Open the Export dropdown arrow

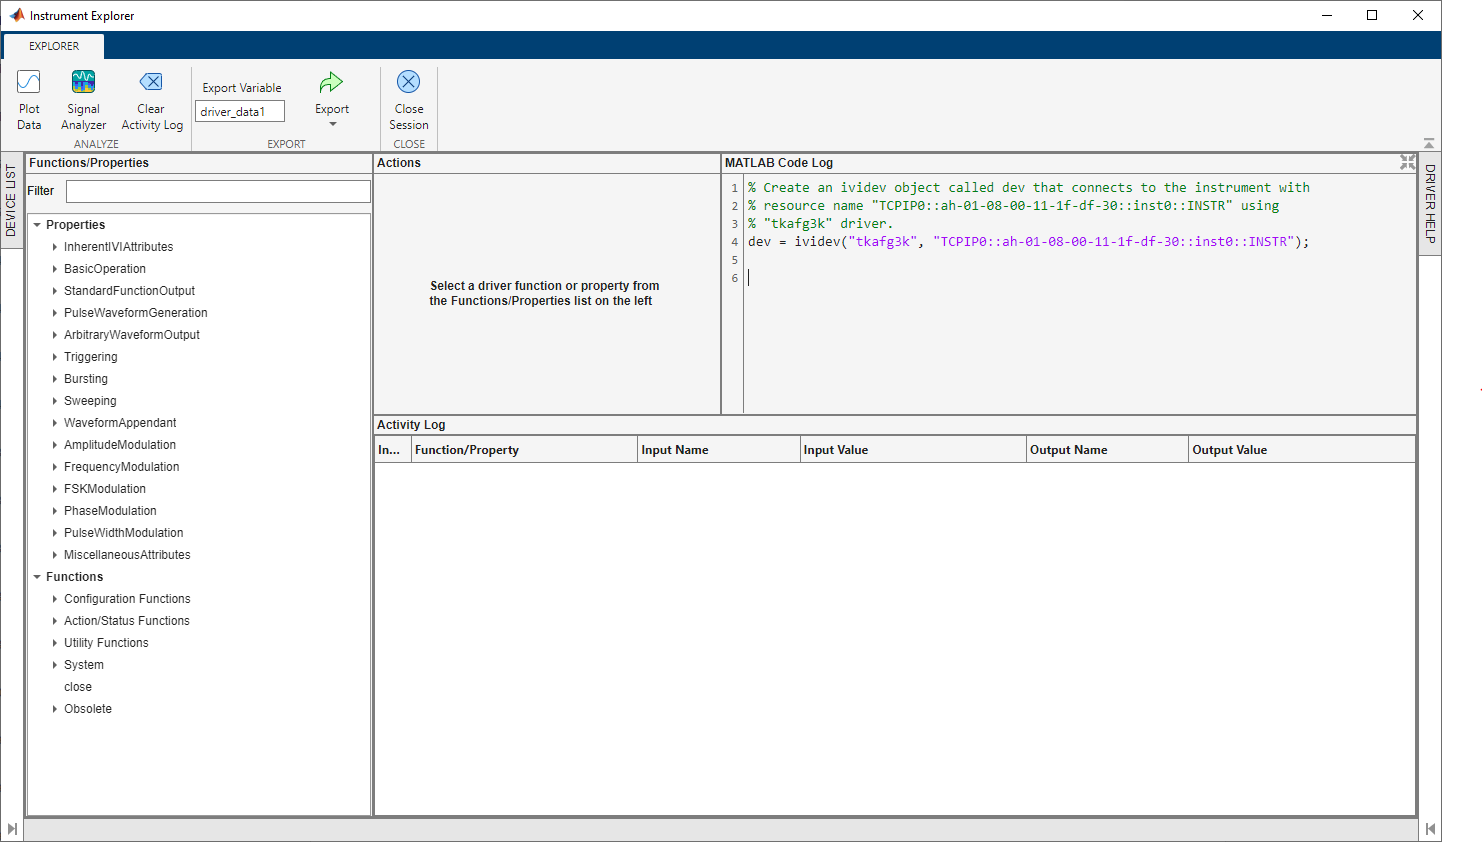(332, 125)
